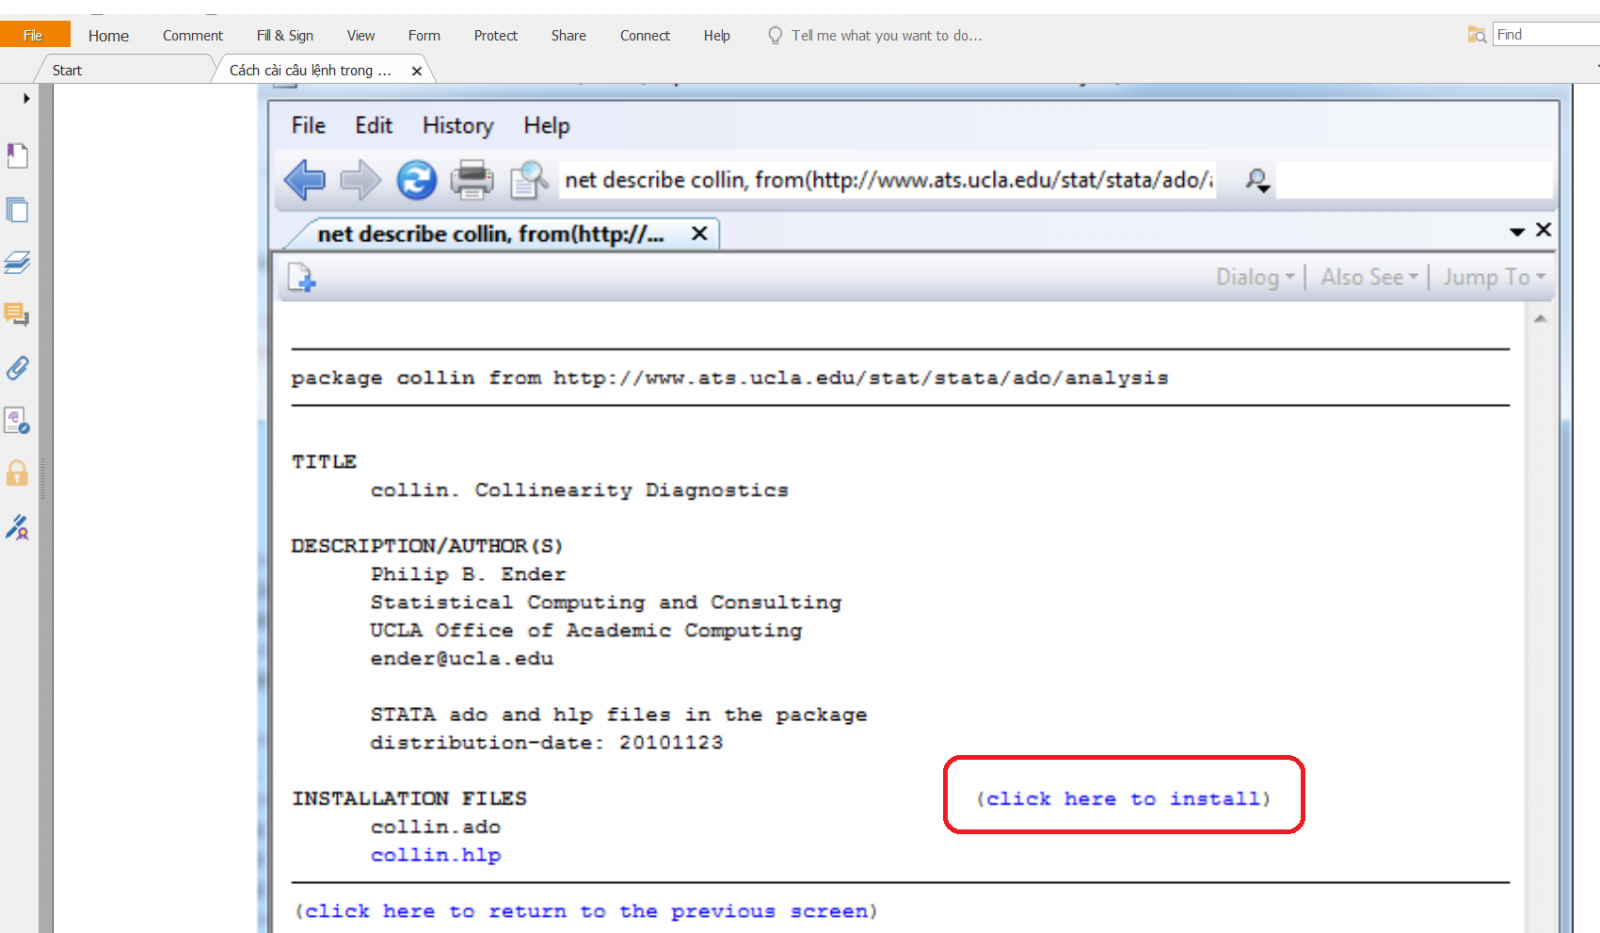This screenshot has width=1600, height=933.
Task: Close the 'Cách cài câu lệnh trong' document tab
Action: coord(417,71)
